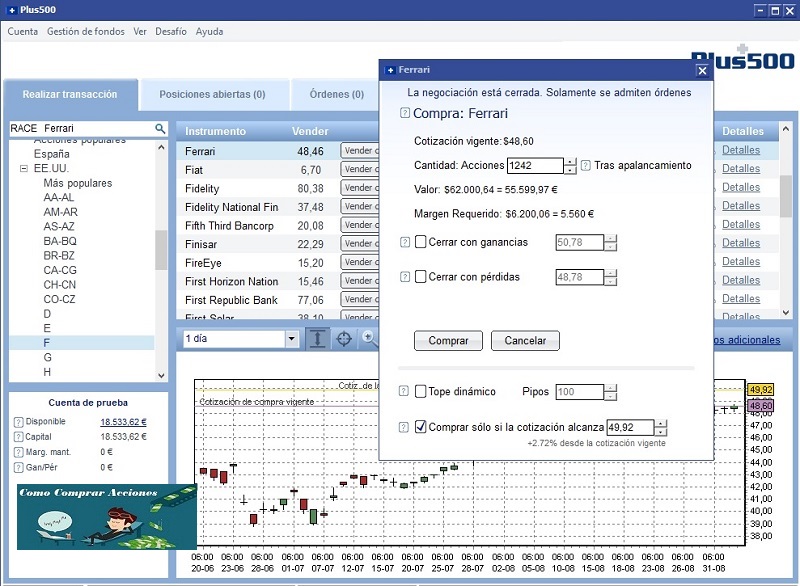Click help icon for Cerrar con pérdidas
This screenshot has width=800, height=586.
click(x=405, y=277)
